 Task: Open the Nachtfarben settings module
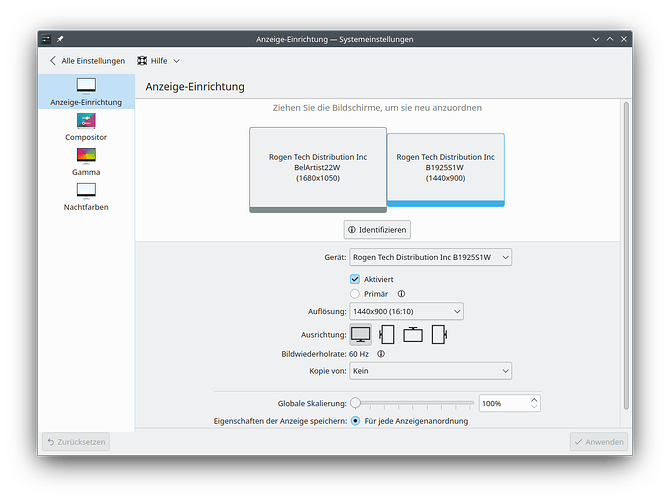(86, 196)
